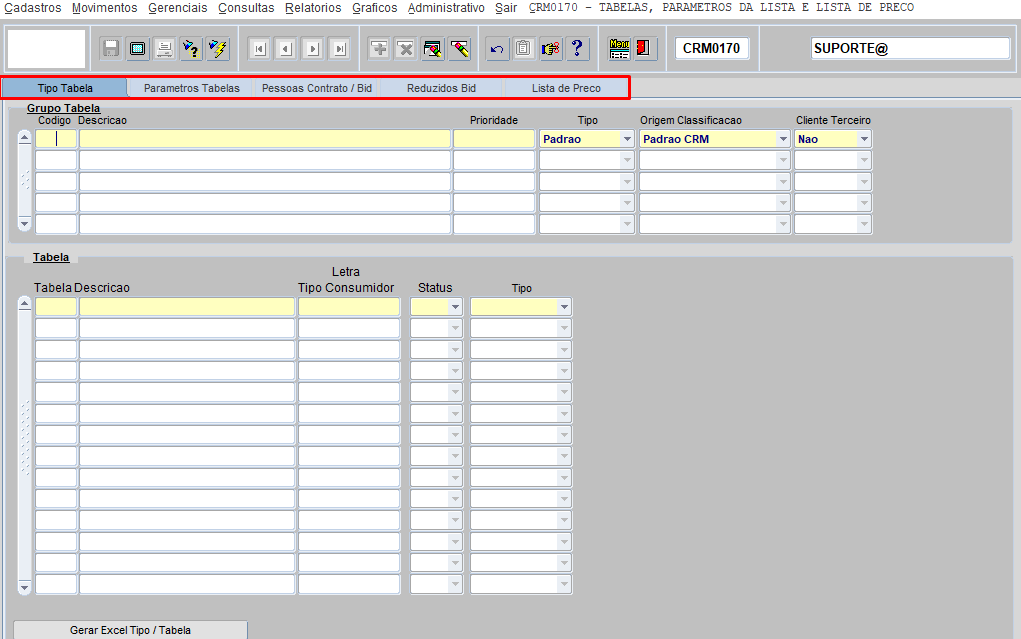Click the insert record plus icon
Image resolution: width=1021 pixels, height=639 pixels.
(379, 49)
